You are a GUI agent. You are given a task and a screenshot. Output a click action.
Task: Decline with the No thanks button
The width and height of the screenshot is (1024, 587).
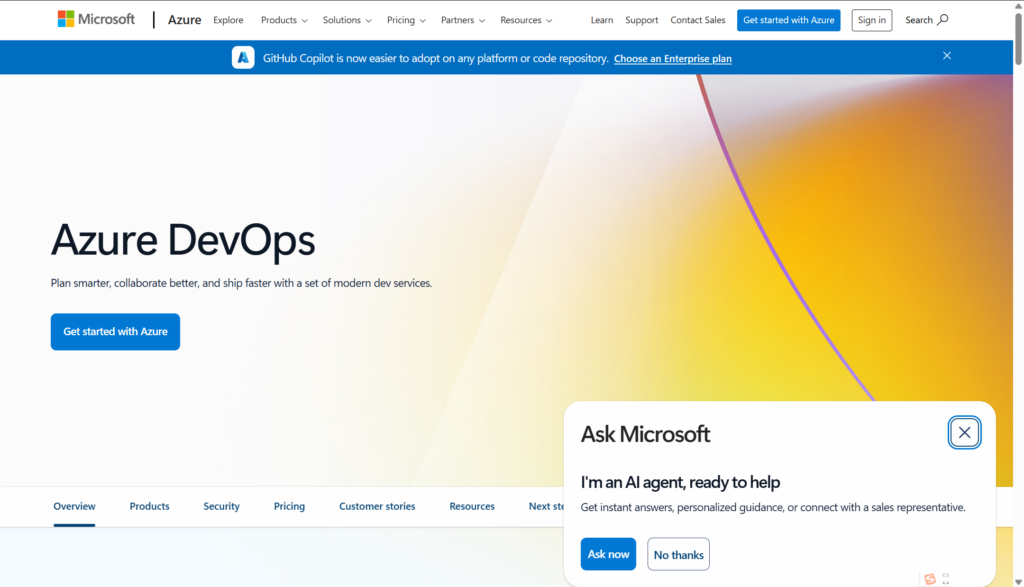coord(678,554)
